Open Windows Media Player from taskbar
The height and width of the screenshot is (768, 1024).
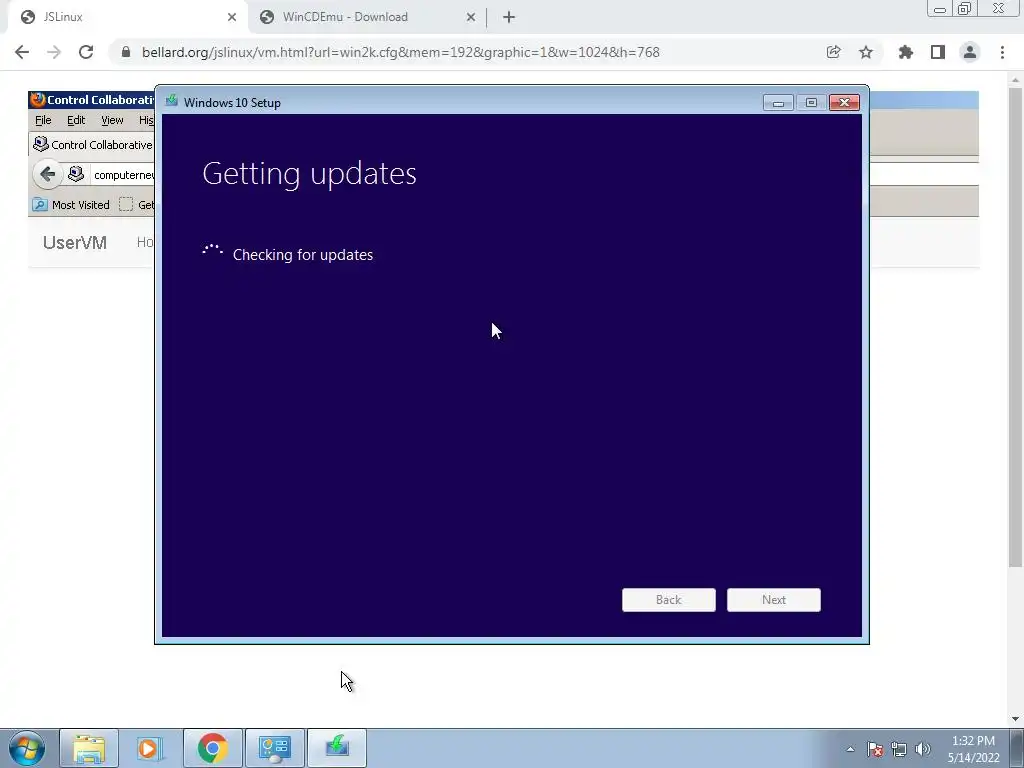point(150,748)
